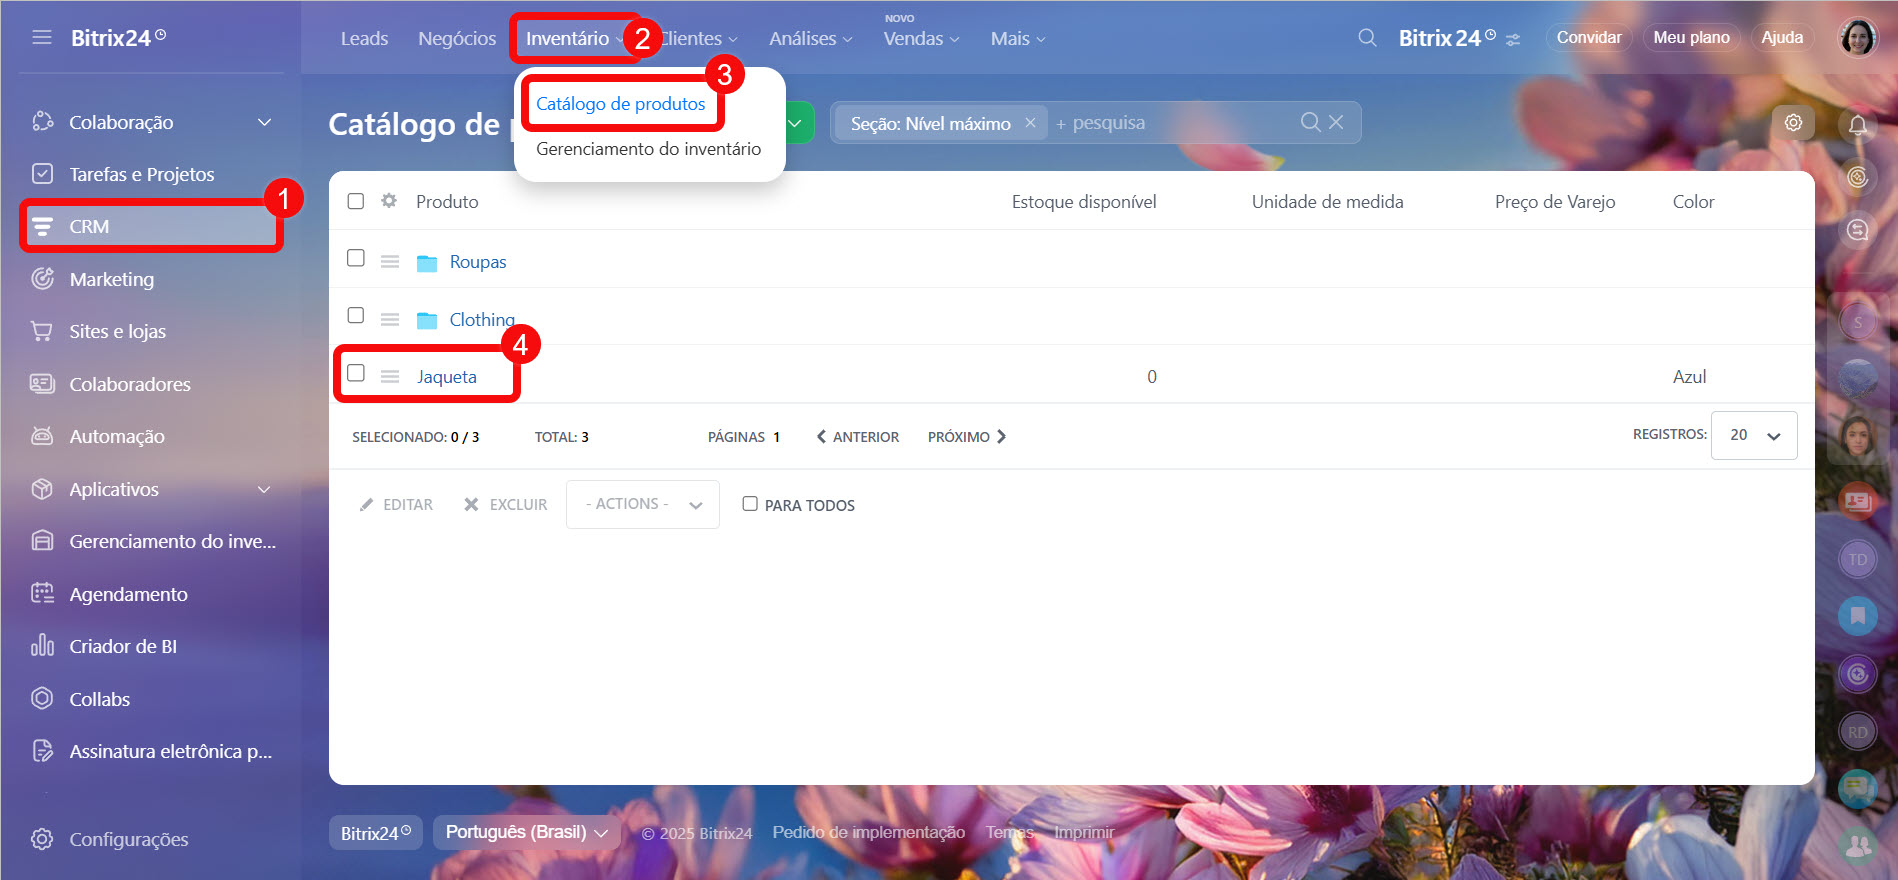Click the Convidar button
1898x880 pixels.
(1589, 37)
